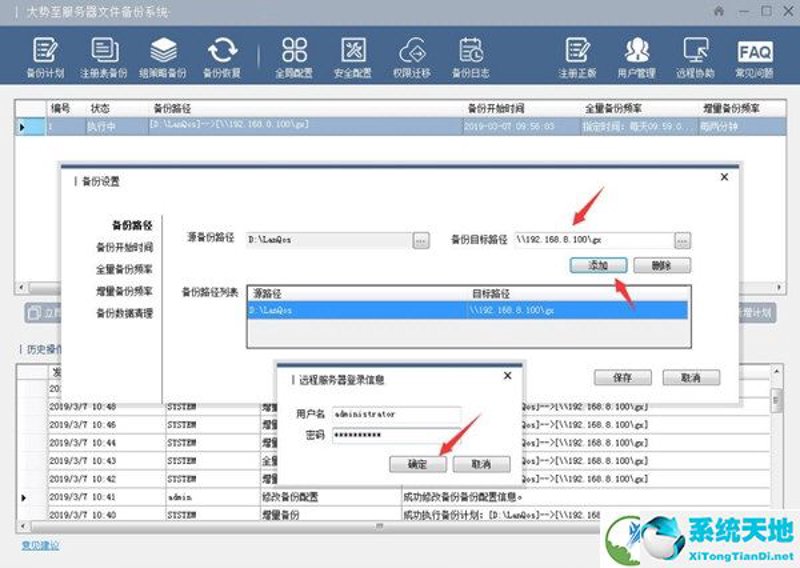Open the 备份日志 toolbar icon

click(470, 58)
